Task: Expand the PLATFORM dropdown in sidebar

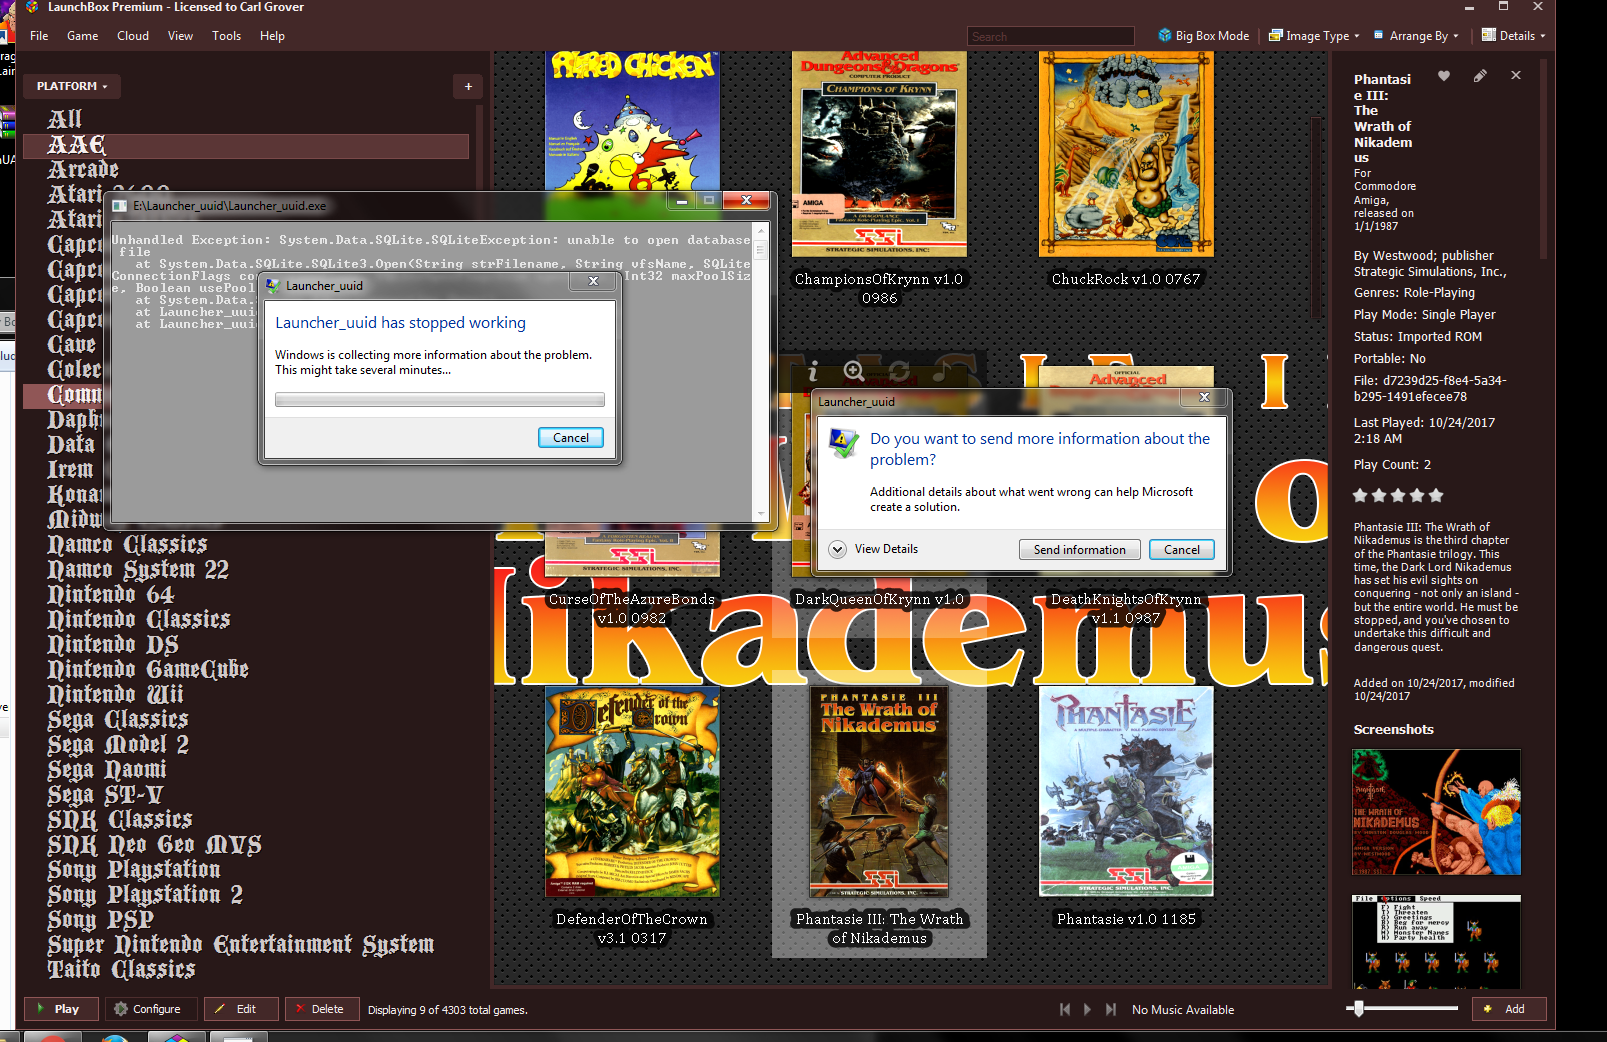Action: (x=72, y=87)
